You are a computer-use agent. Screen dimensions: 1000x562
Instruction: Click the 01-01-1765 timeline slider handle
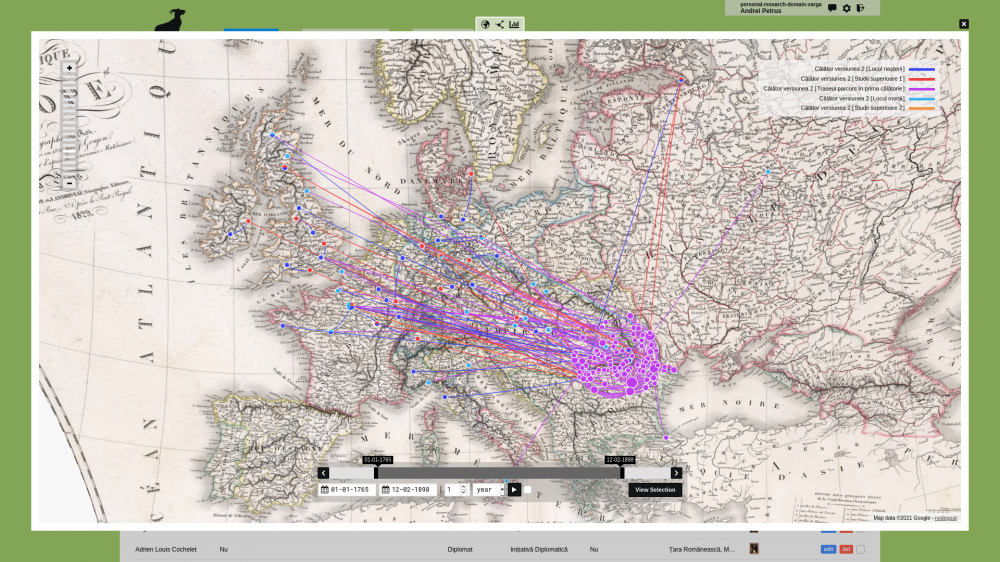point(377,472)
